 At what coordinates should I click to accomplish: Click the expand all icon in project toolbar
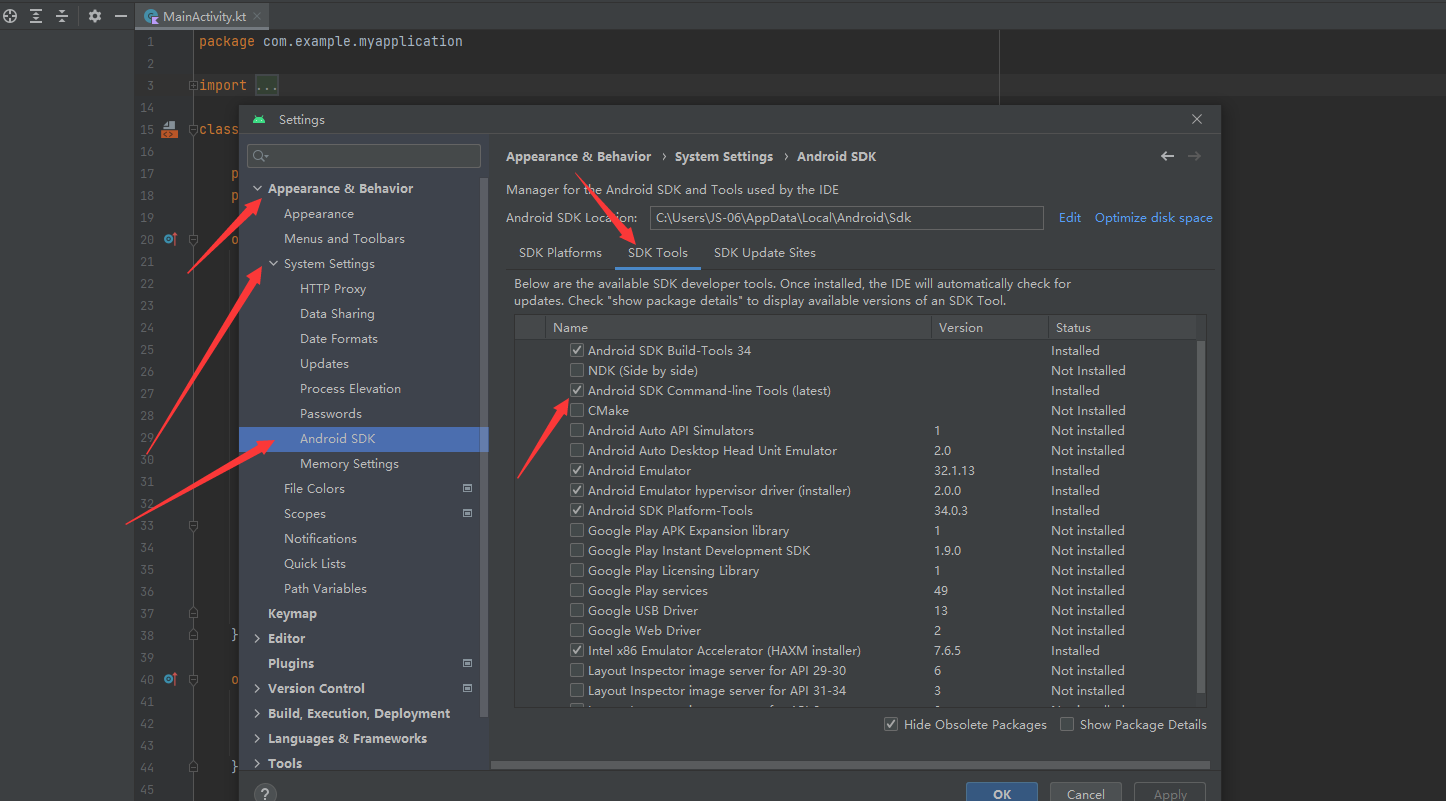point(36,16)
